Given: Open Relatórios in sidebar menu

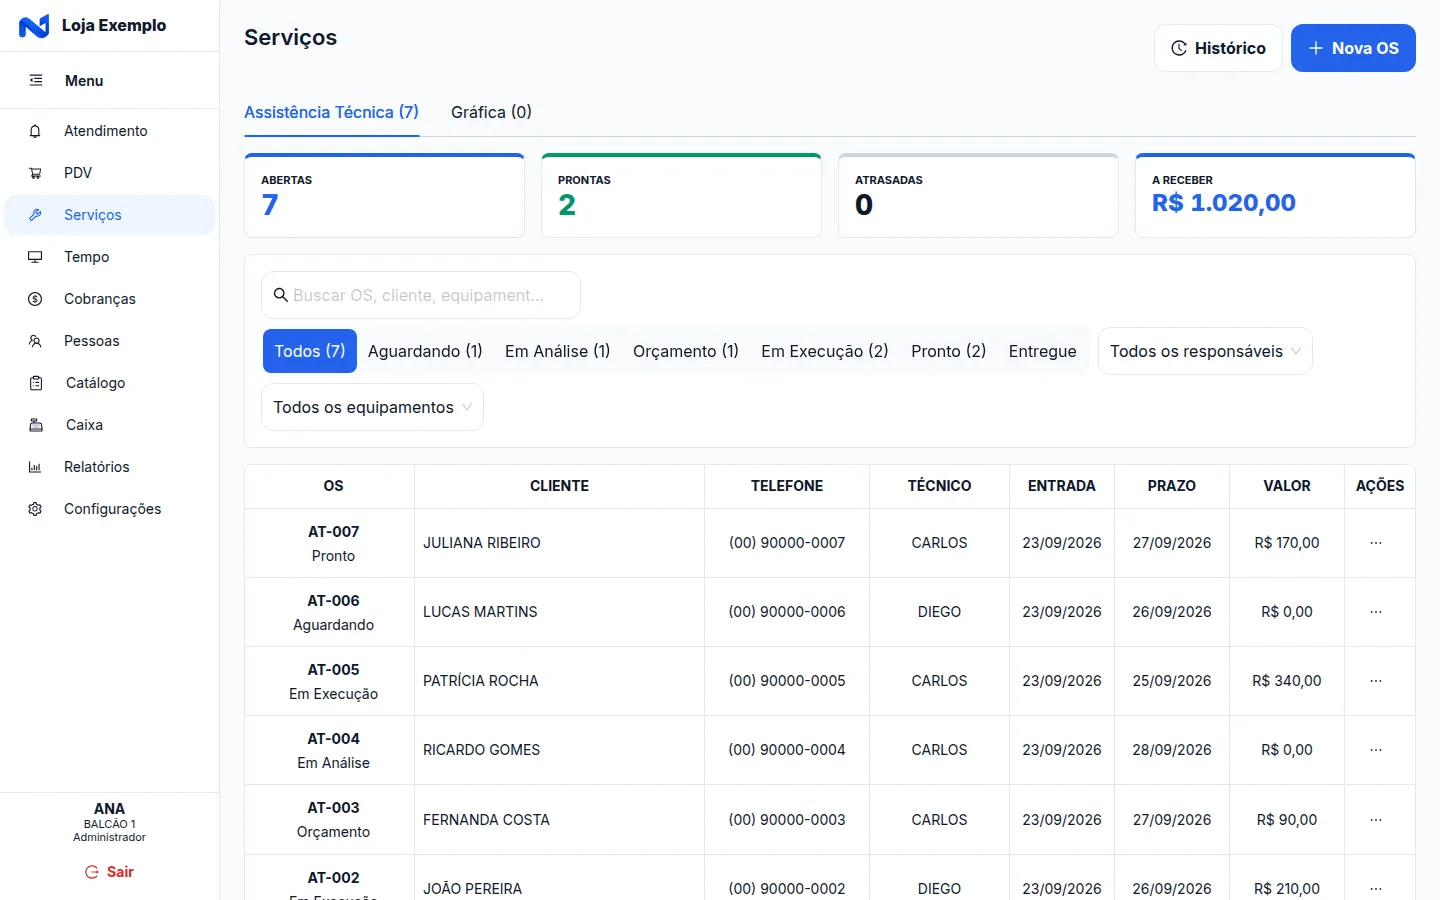Looking at the screenshot, I should coord(110,467).
